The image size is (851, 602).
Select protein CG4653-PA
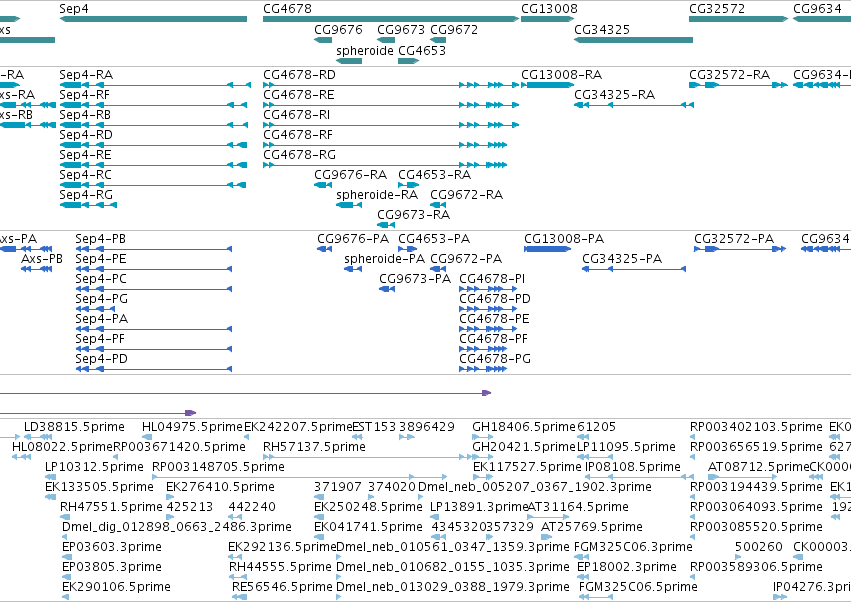tap(434, 239)
